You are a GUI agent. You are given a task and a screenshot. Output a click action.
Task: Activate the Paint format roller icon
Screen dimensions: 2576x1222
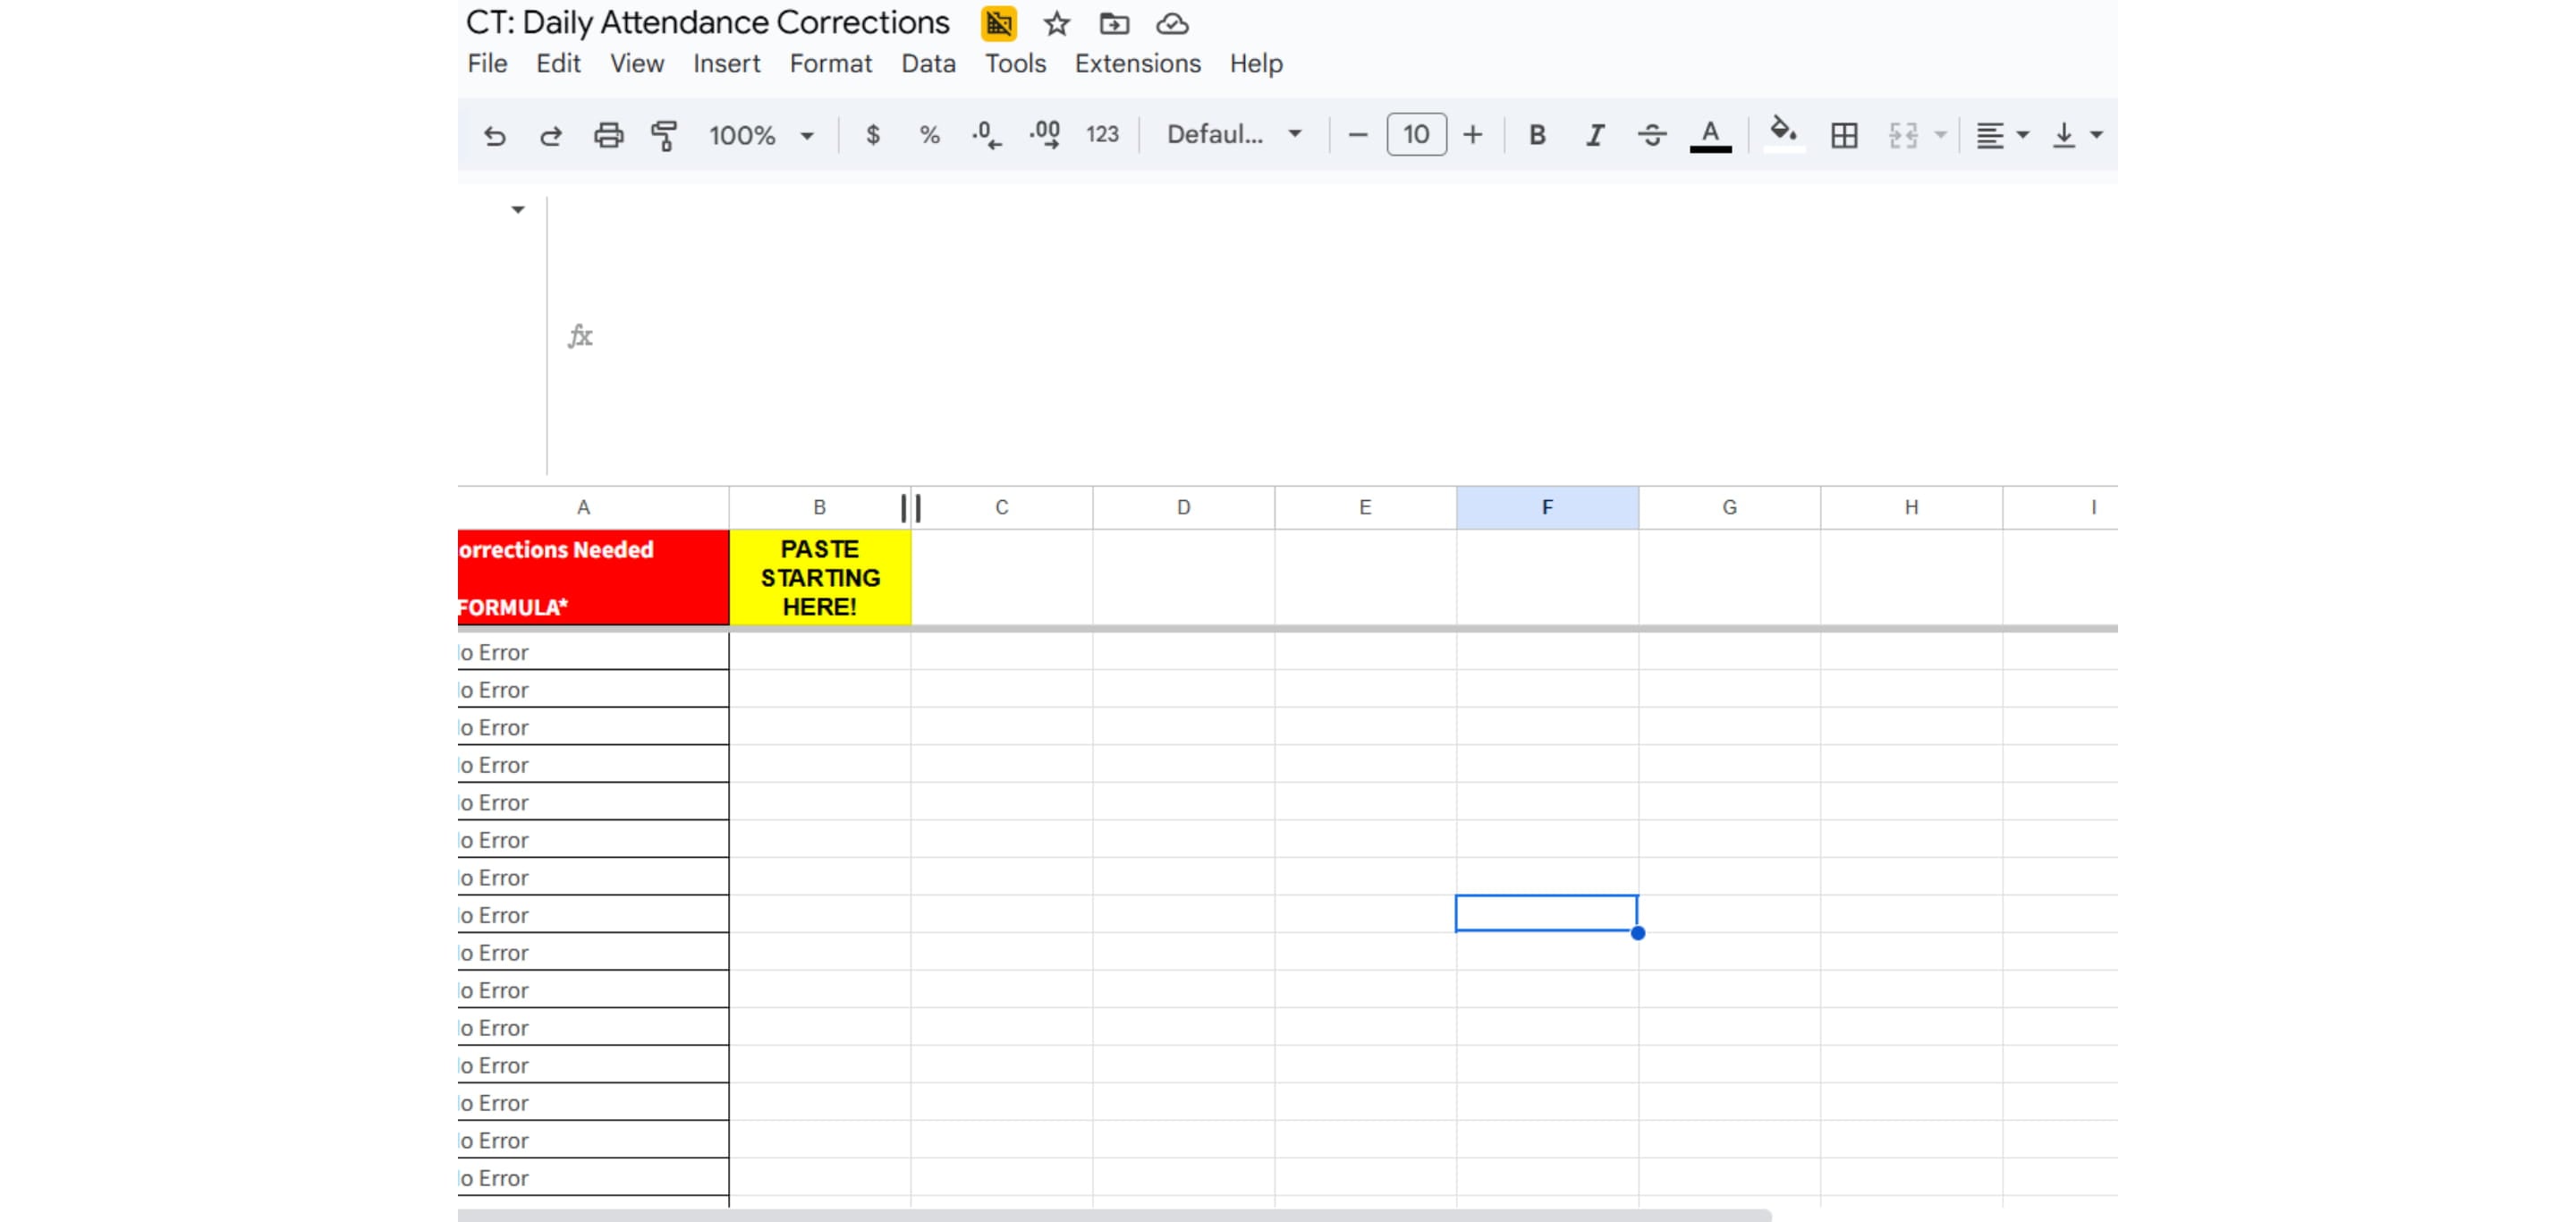point(664,135)
